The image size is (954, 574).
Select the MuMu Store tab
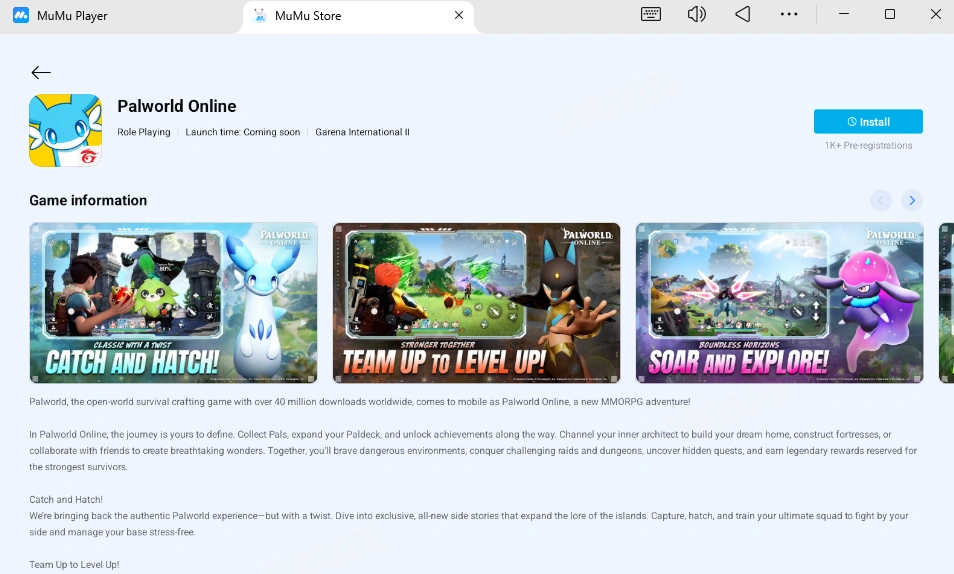click(x=358, y=16)
